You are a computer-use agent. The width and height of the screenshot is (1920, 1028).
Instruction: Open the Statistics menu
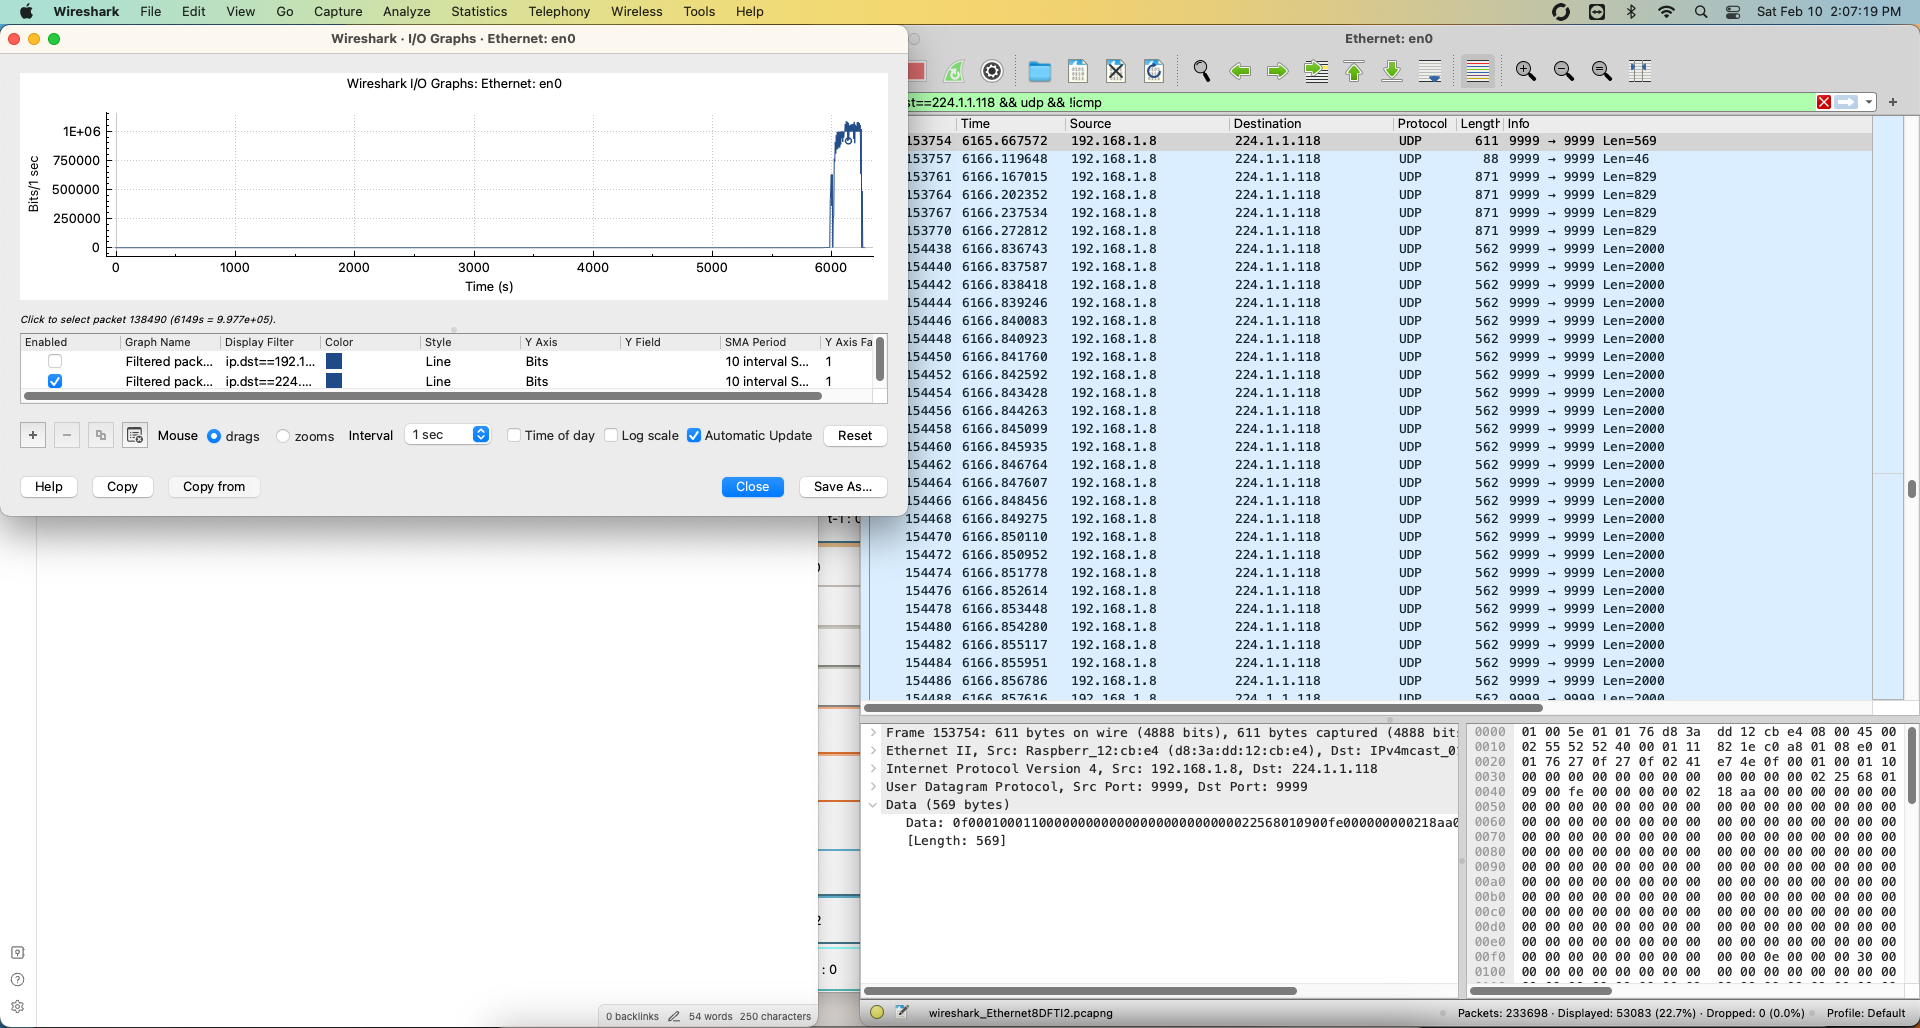point(479,11)
